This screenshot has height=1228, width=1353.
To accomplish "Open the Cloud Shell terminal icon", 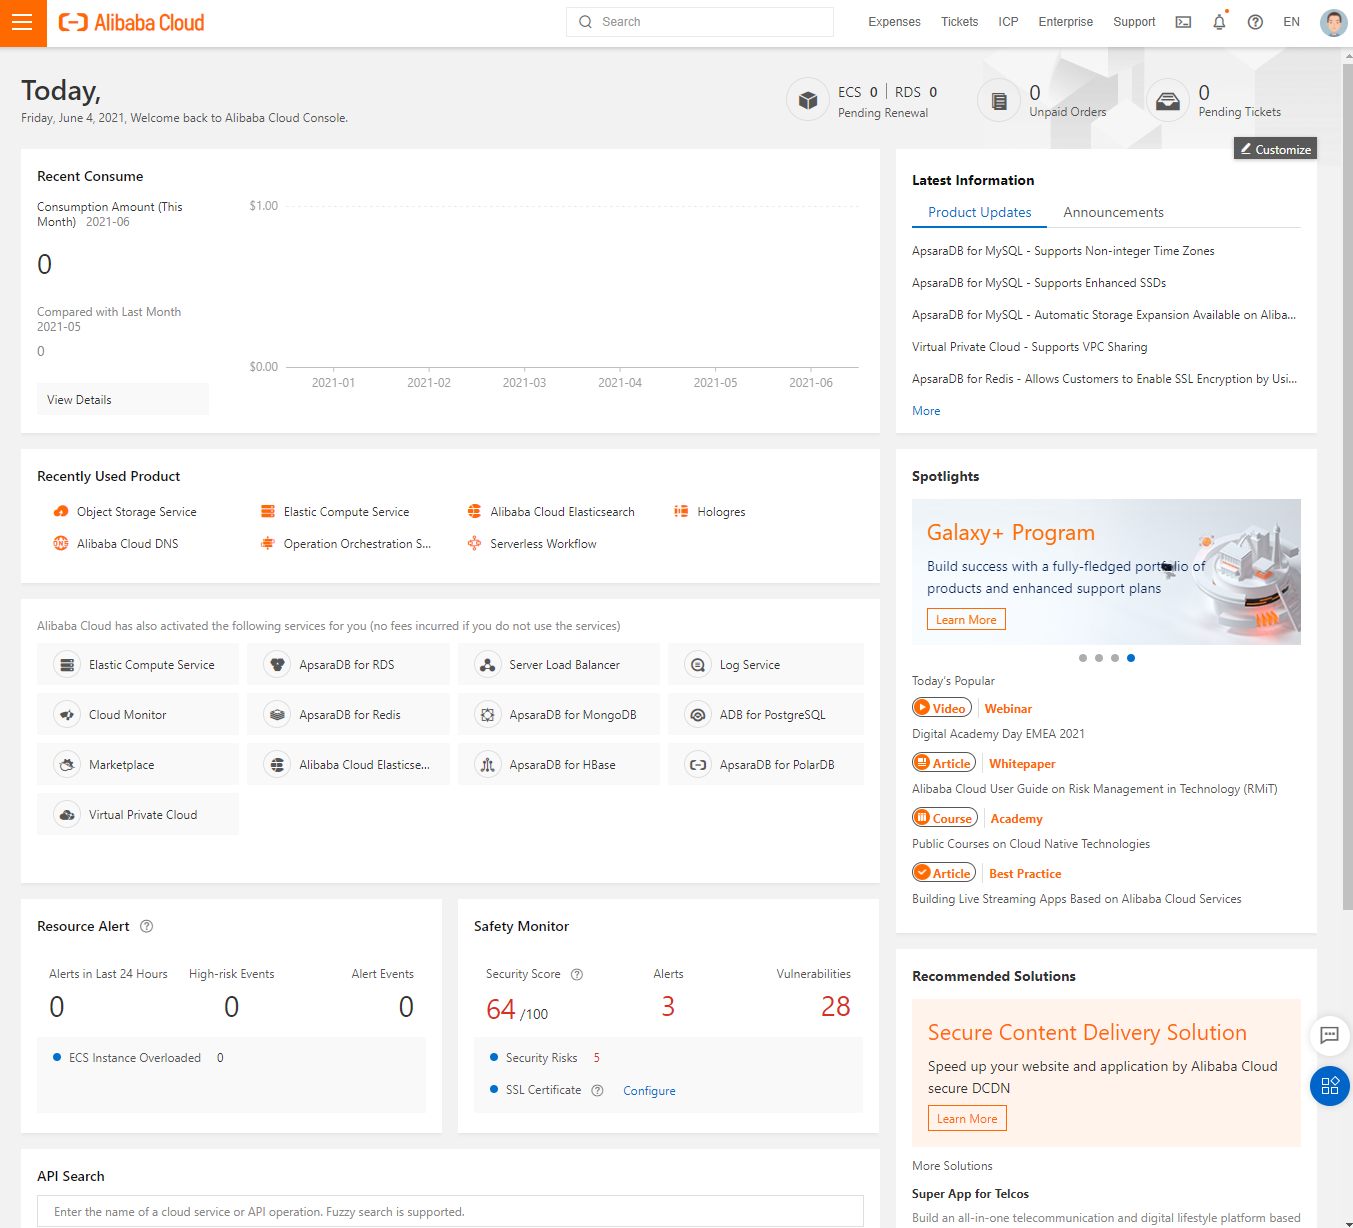I will coord(1183,22).
